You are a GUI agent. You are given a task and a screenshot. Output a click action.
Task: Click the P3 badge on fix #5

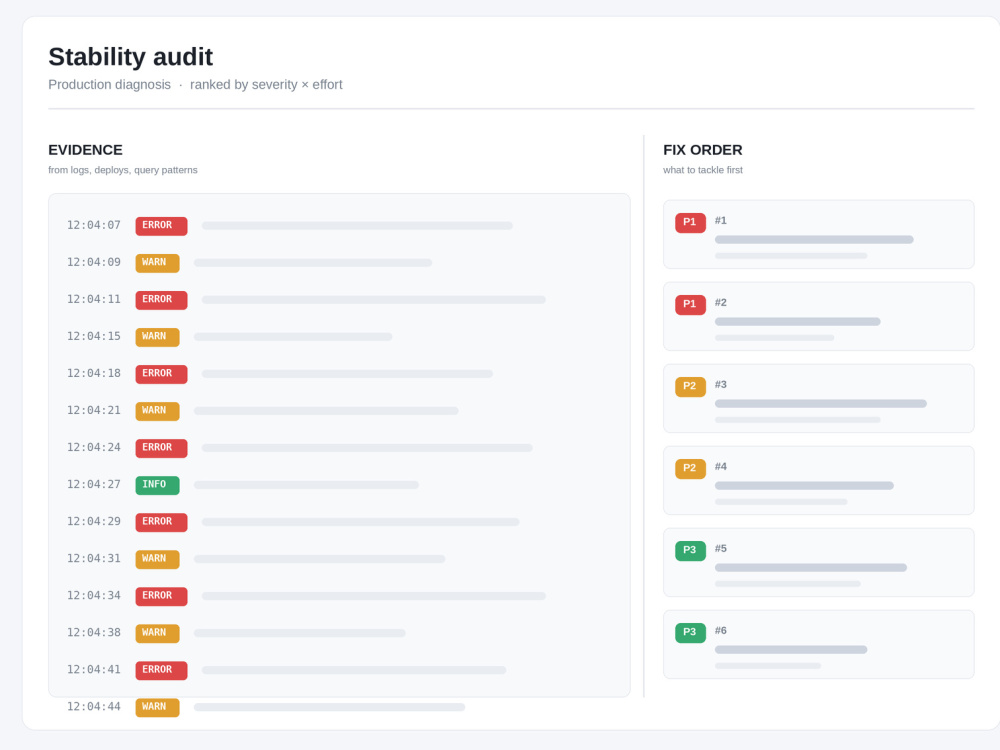tap(690, 550)
